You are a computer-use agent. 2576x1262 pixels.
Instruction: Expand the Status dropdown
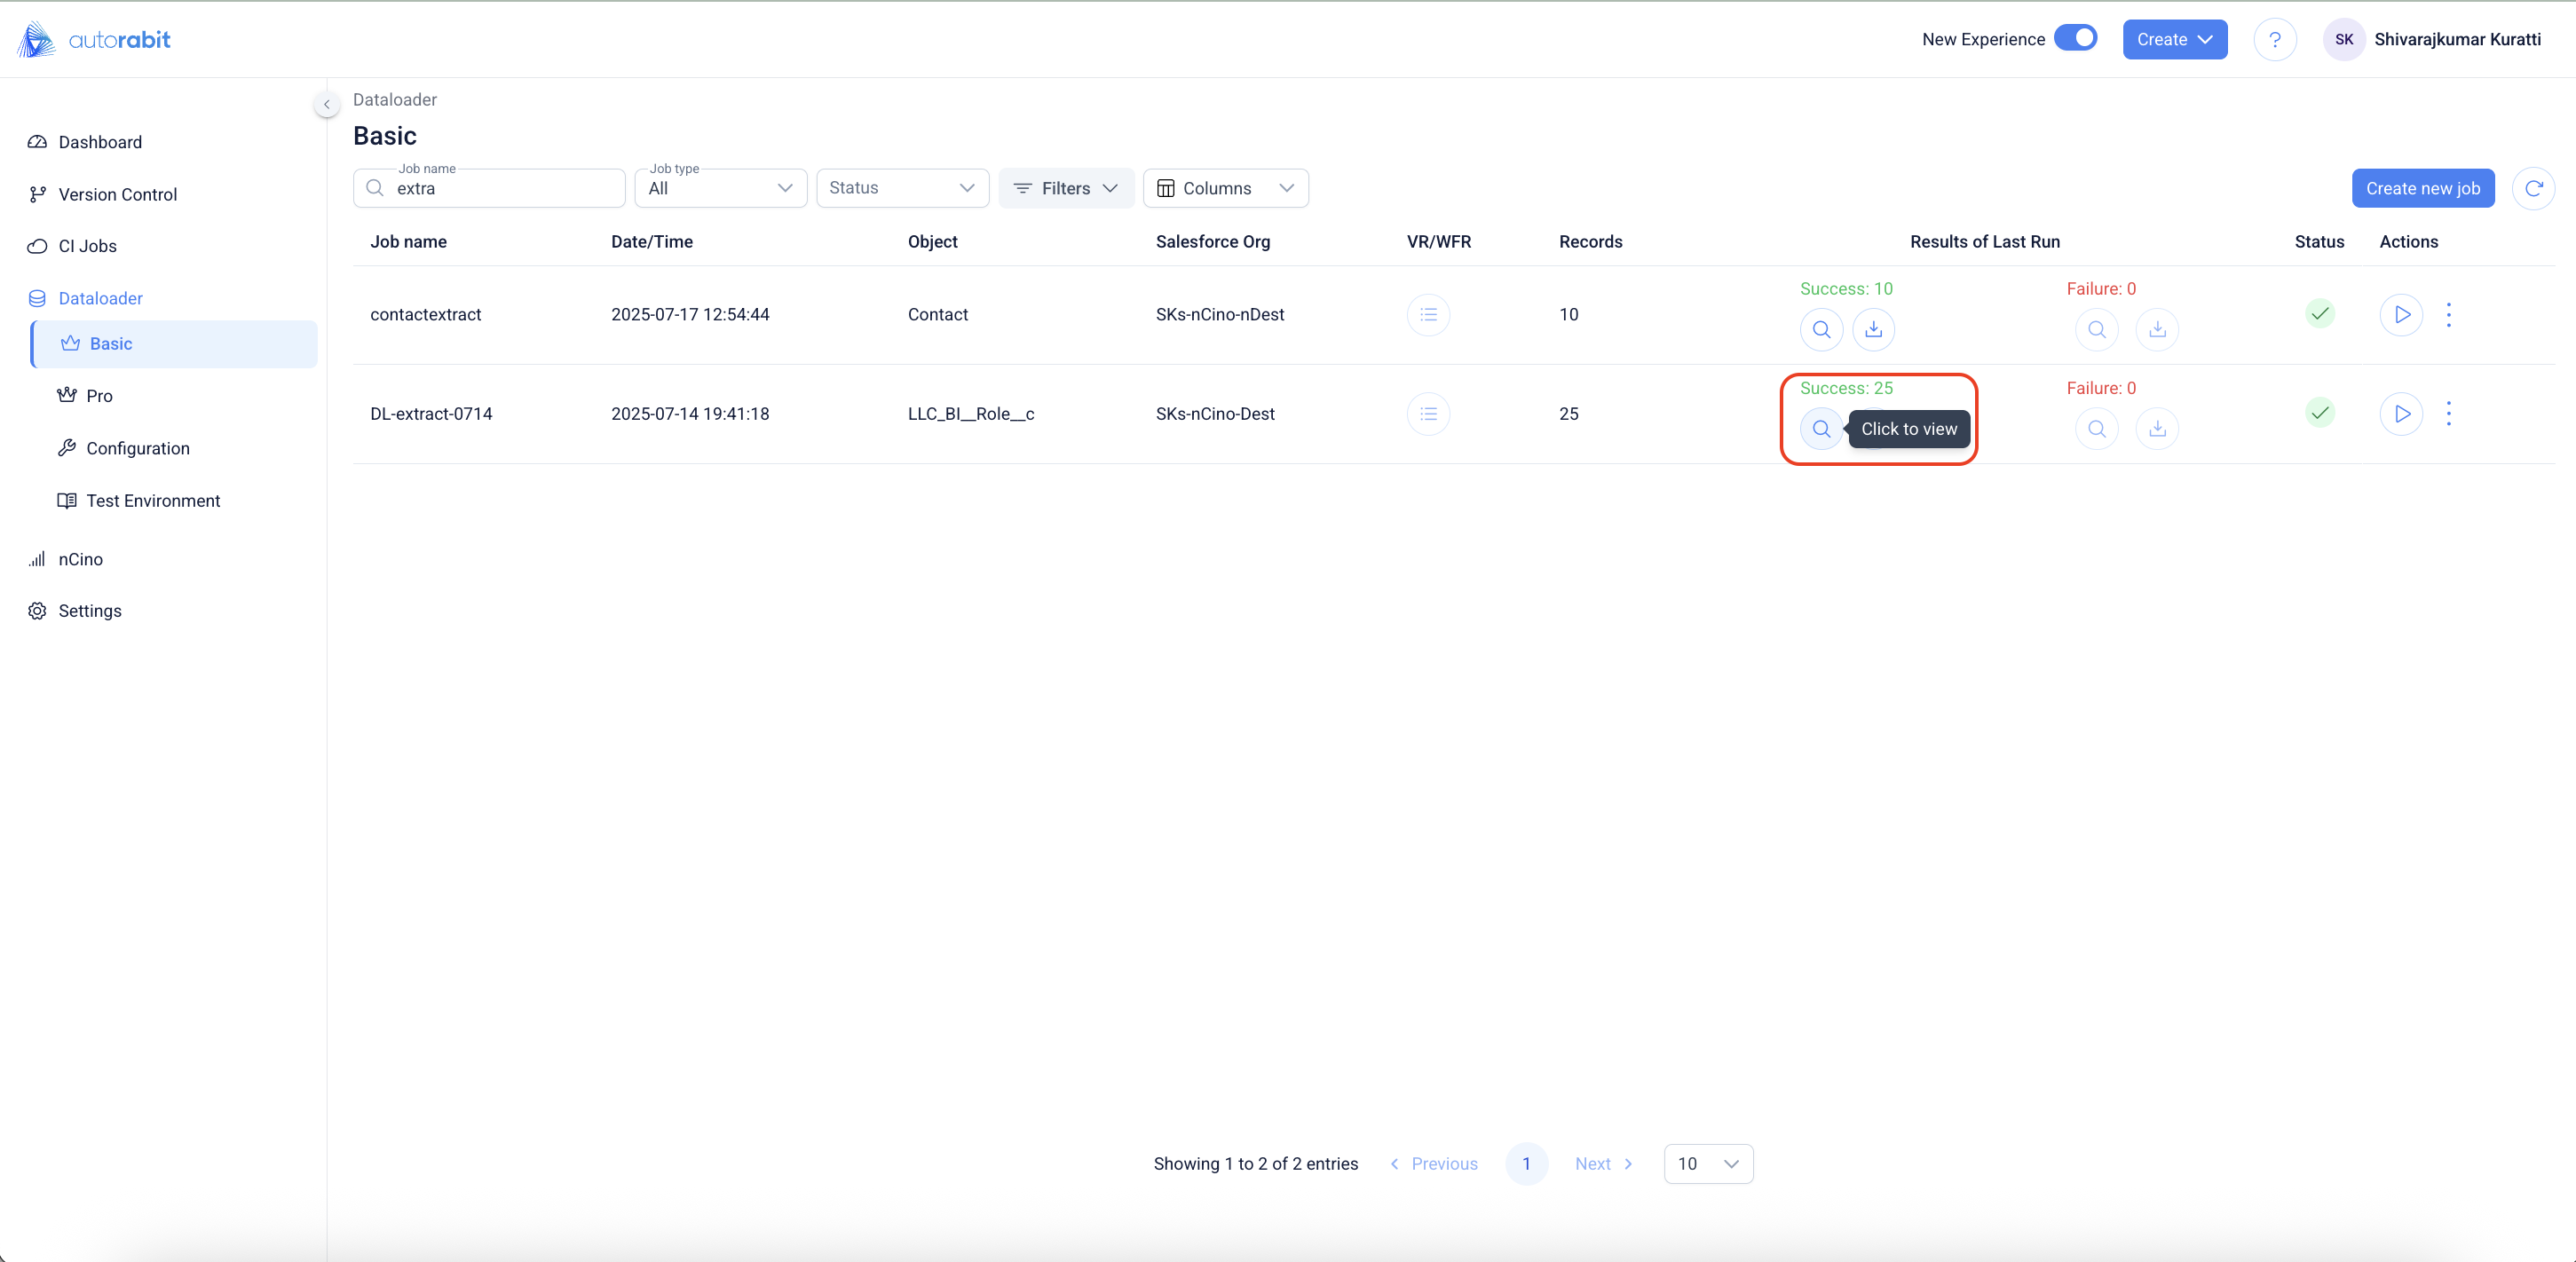(x=902, y=188)
